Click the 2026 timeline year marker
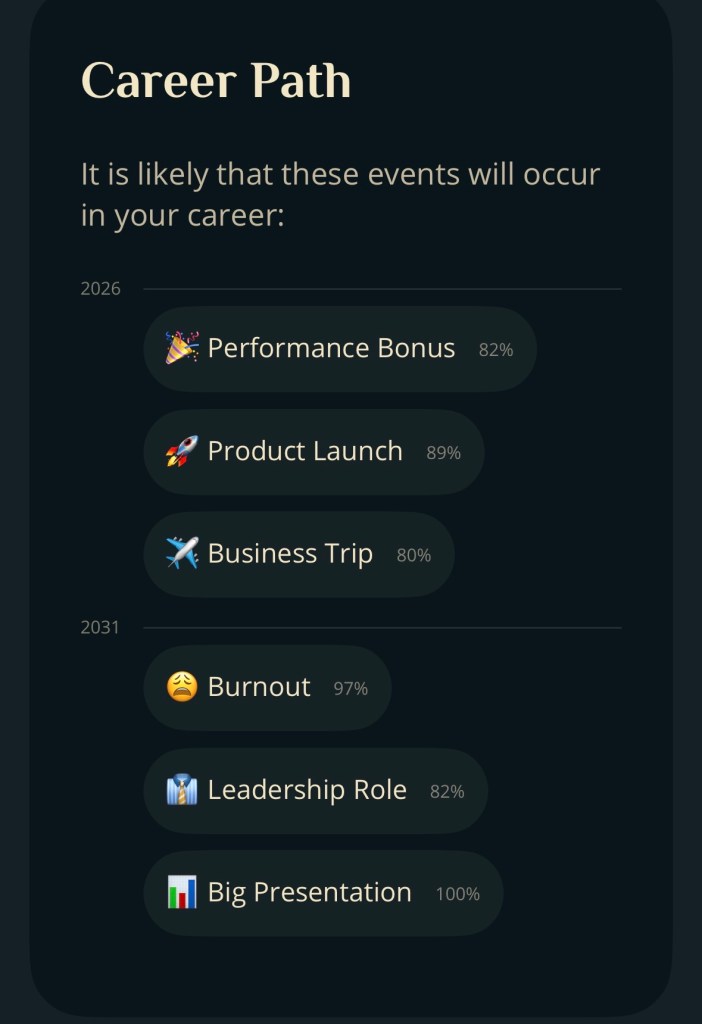 pos(100,289)
